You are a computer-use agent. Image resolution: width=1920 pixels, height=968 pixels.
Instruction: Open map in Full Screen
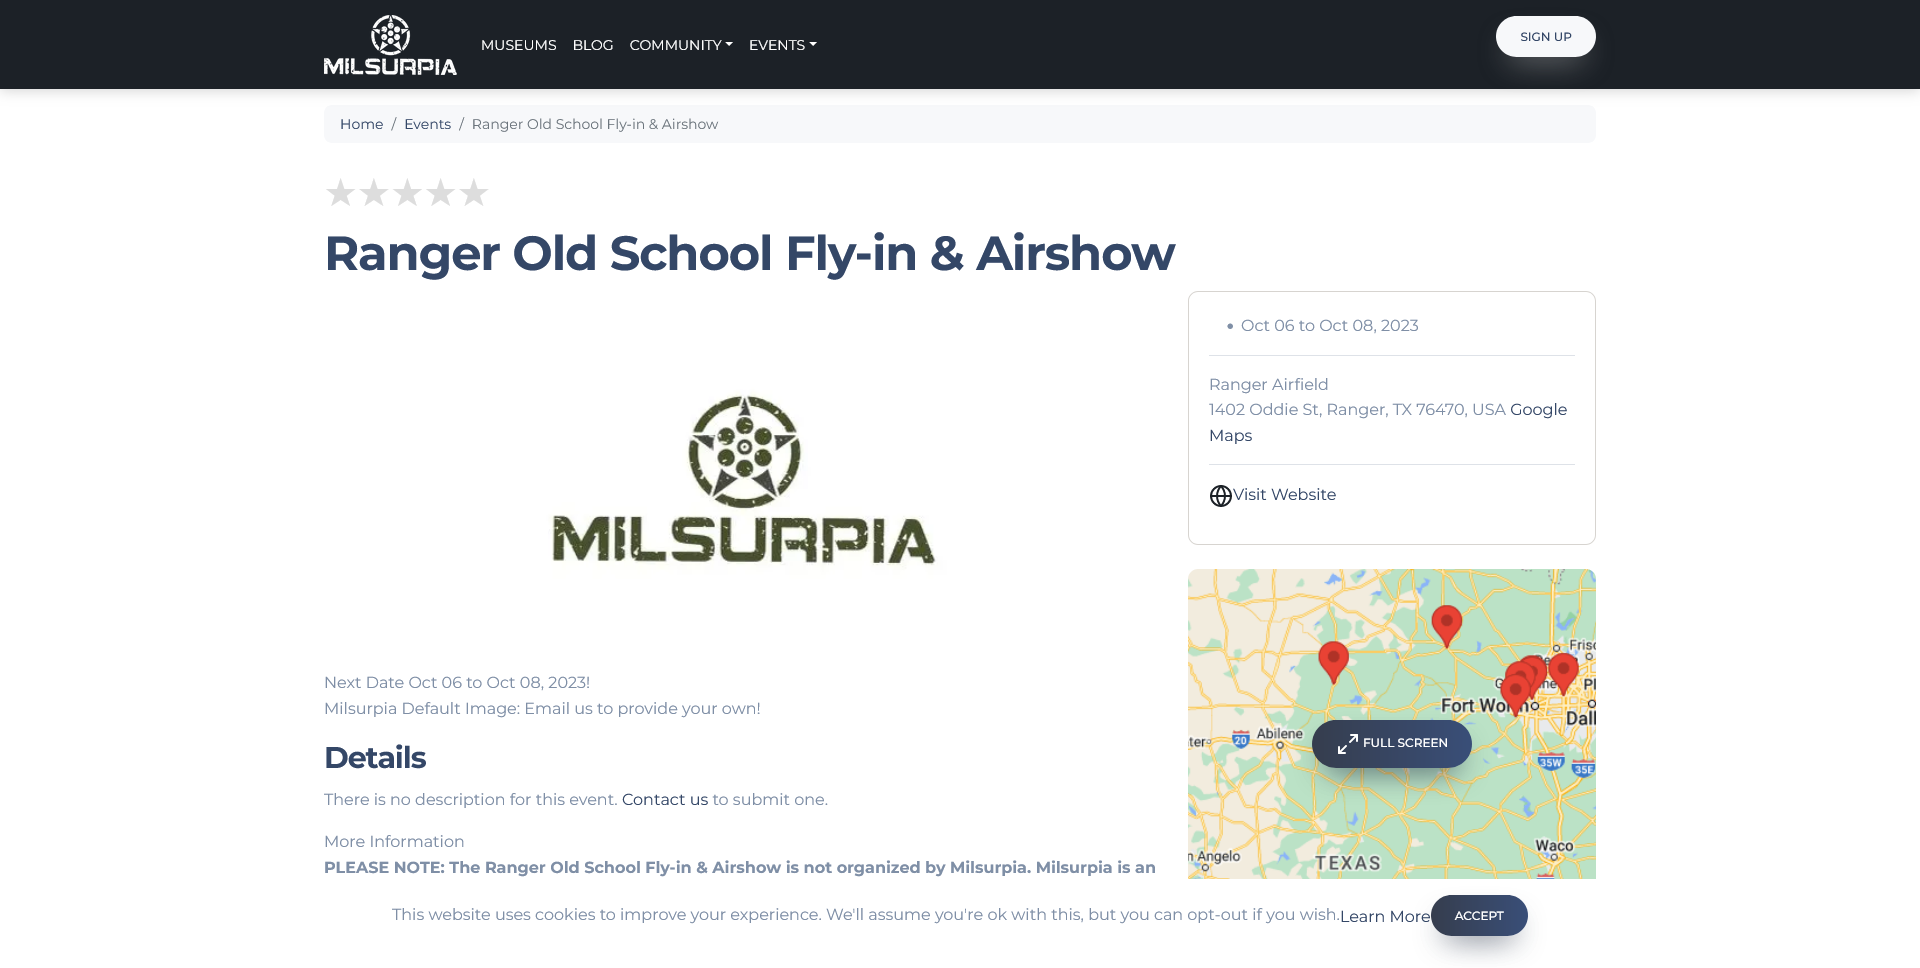coord(1391,743)
